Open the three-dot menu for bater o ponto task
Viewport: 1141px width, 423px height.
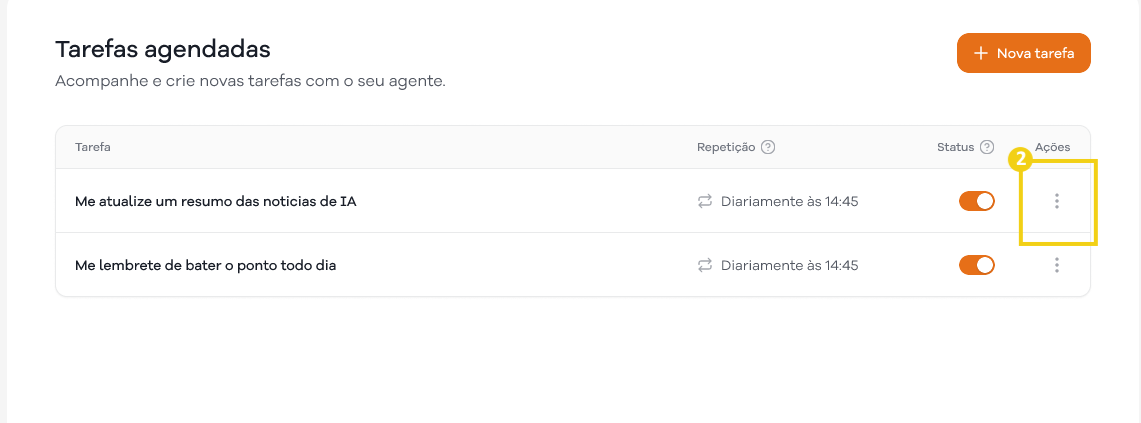click(1057, 265)
